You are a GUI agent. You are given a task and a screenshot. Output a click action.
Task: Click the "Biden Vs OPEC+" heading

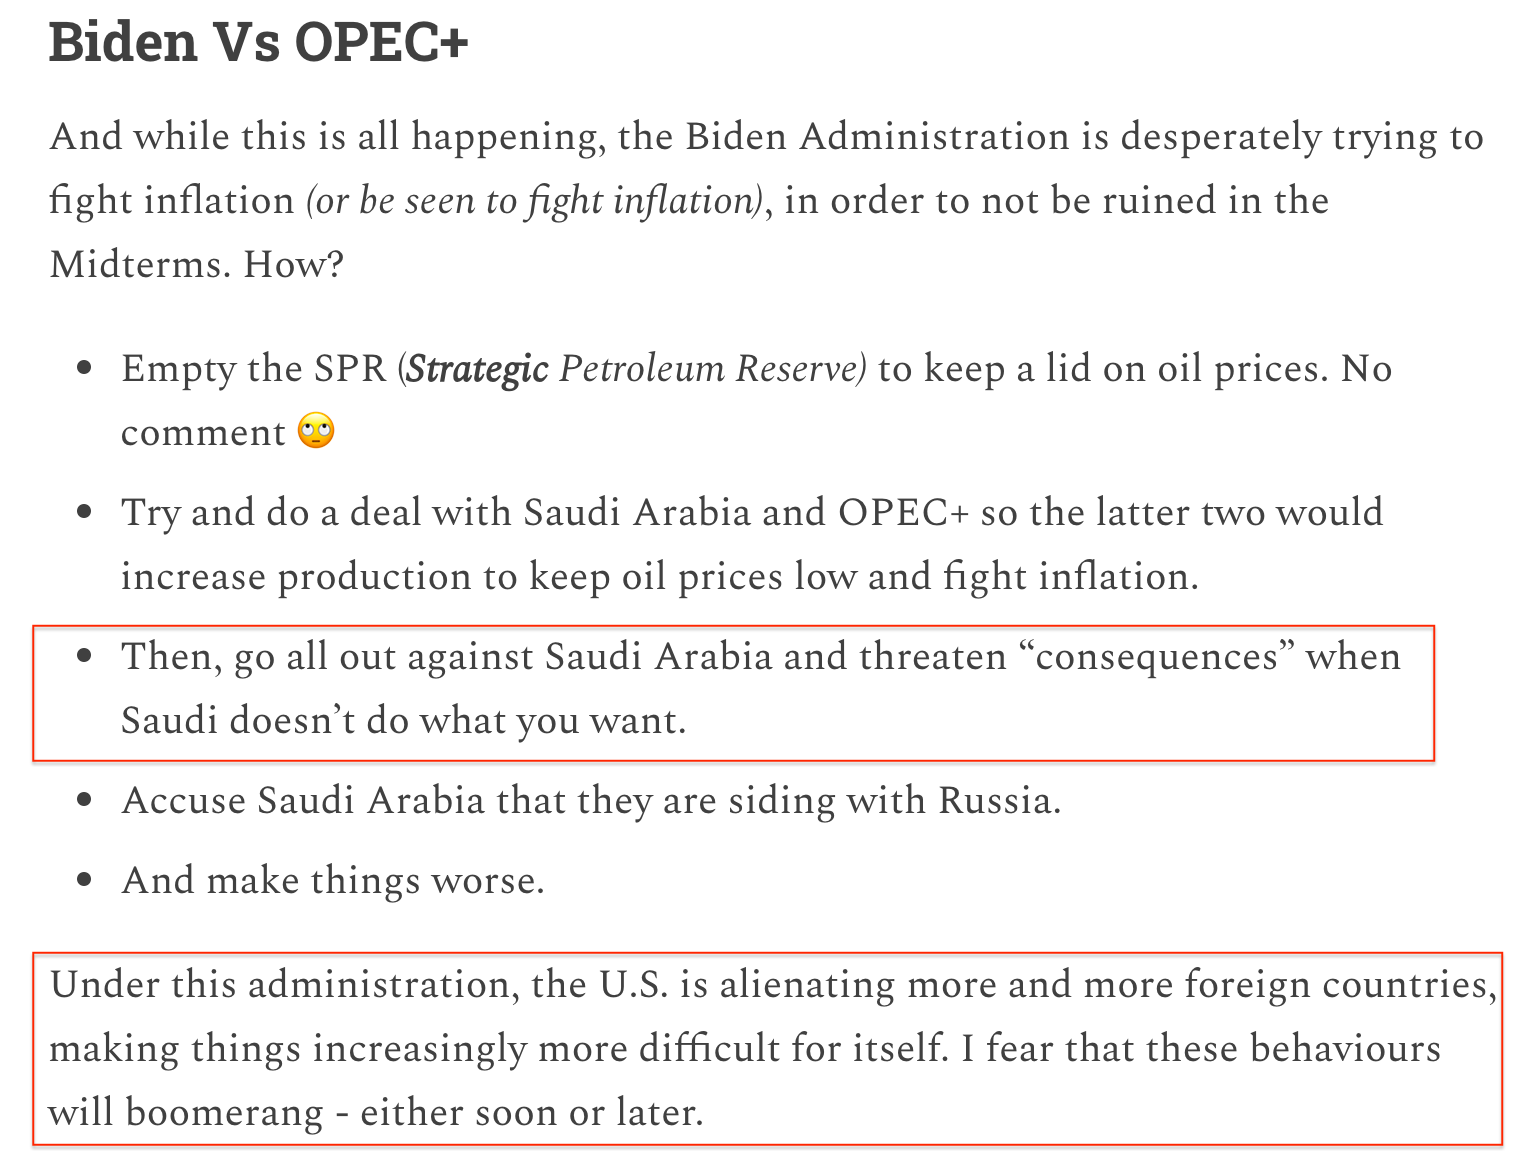258,43
